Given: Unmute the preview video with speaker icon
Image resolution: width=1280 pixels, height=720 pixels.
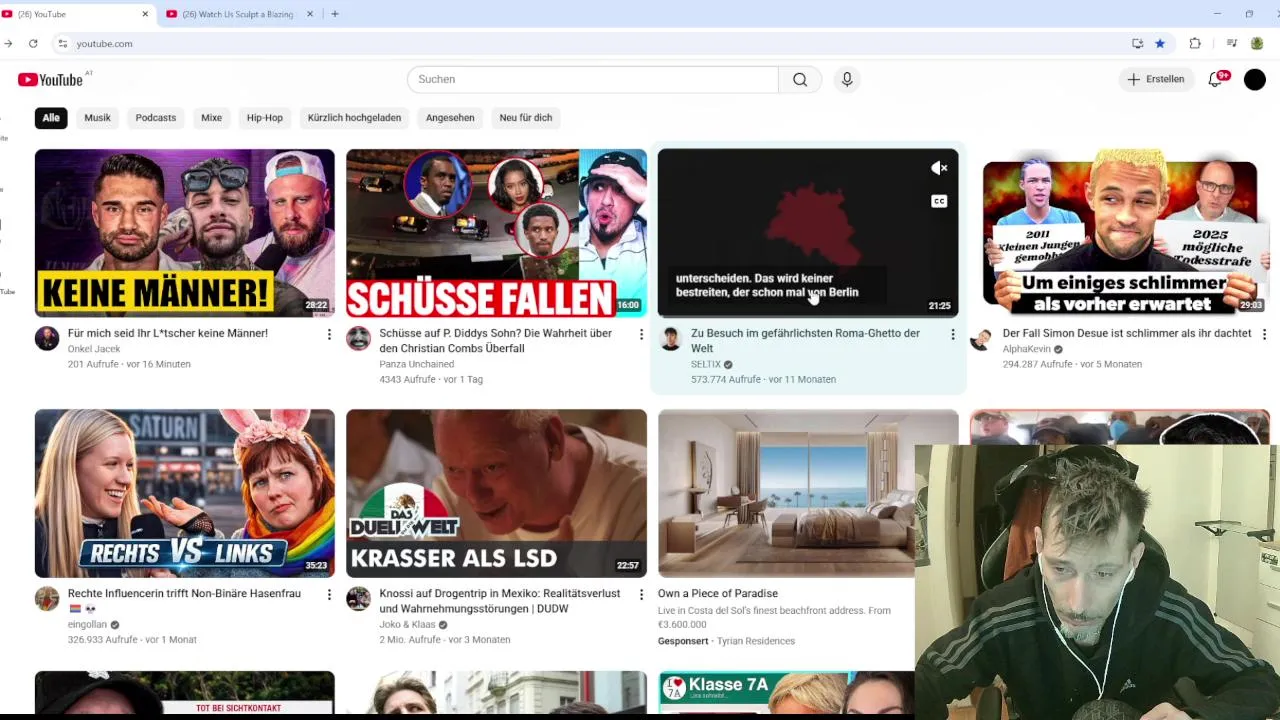Looking at the screenshot, I should (x=939, y=168).
